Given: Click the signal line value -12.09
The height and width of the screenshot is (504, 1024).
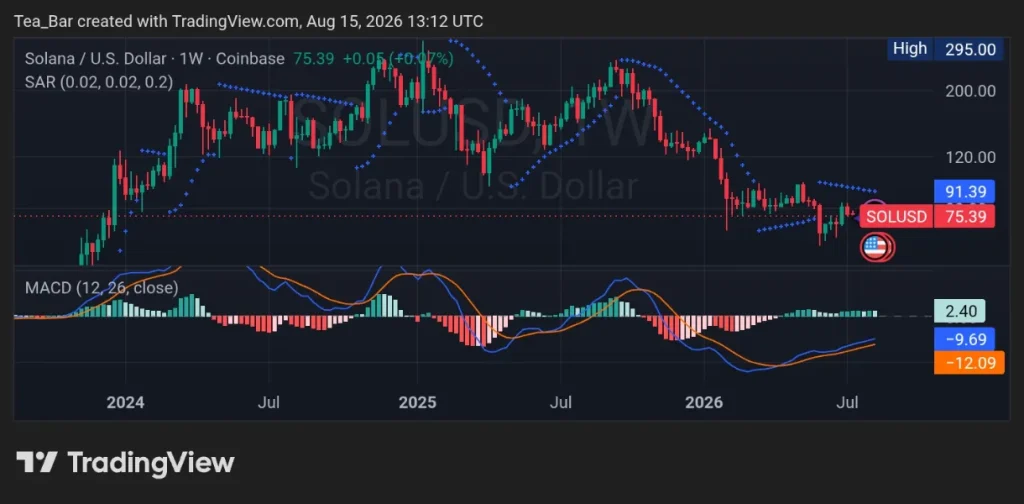Looking at the screenshot, I should (x=968, y=362).
